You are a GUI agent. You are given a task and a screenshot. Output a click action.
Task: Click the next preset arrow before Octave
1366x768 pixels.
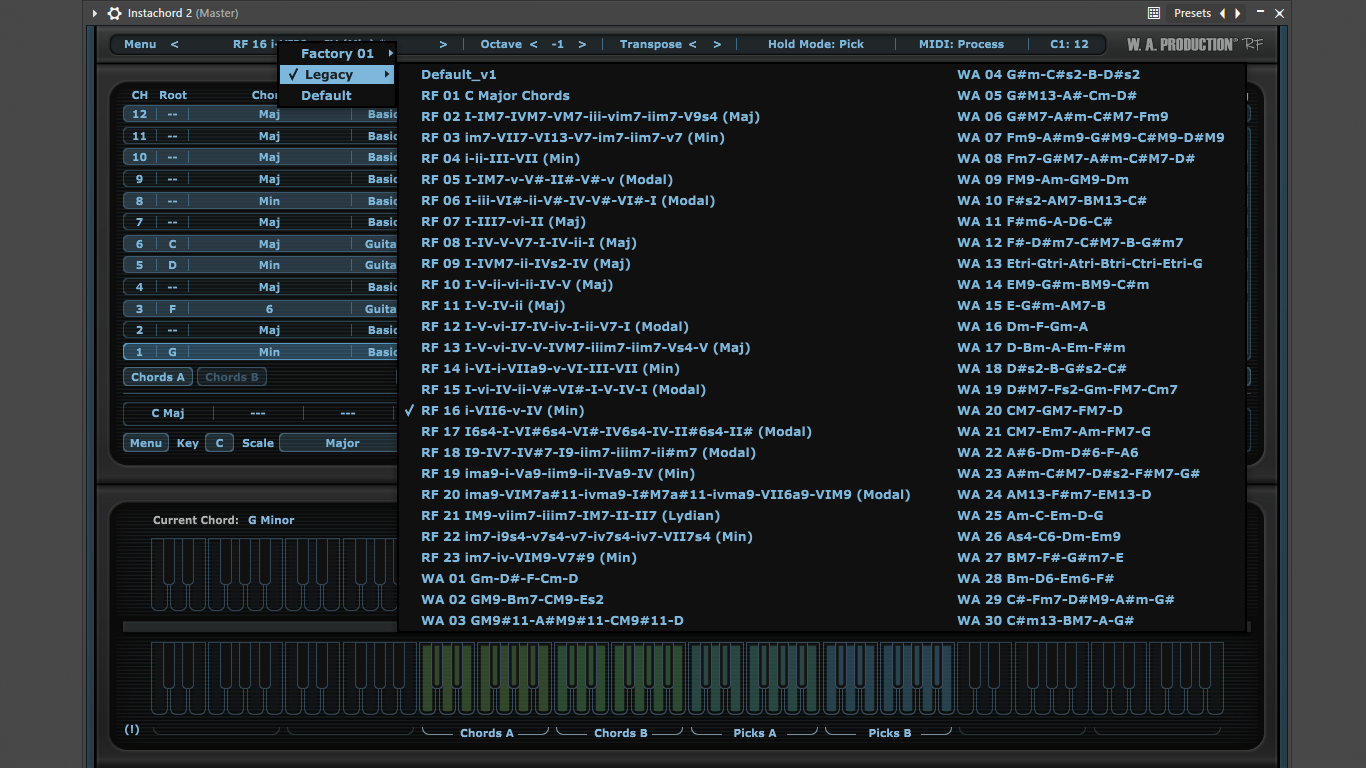(443, 44)
